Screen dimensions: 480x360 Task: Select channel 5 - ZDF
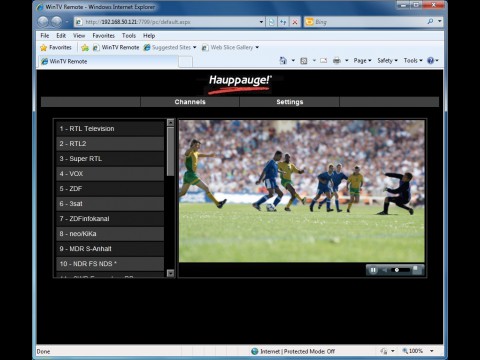(x=110, y=189)
